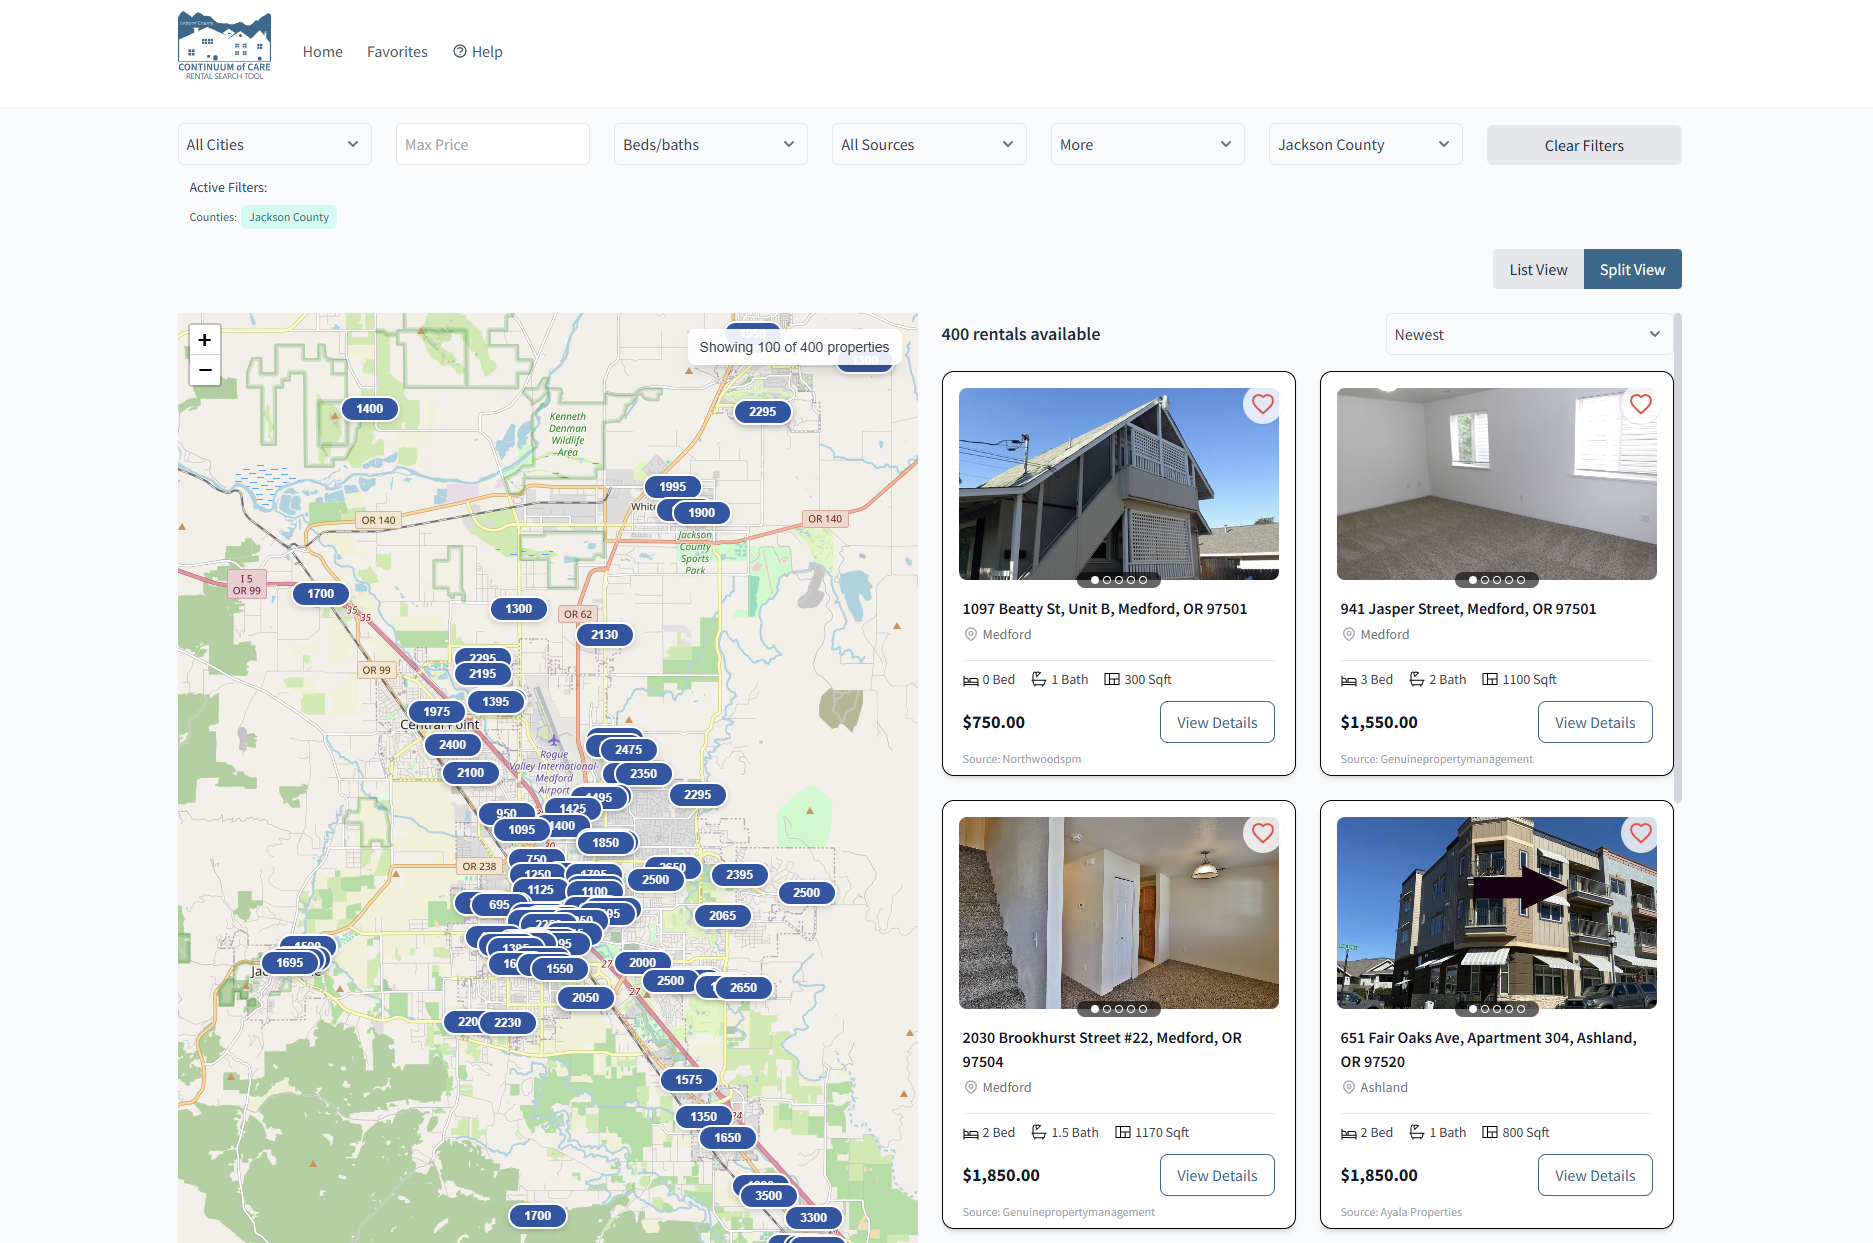Heart the 2030 Brookhurst Street listing

pyautogui.click(x=1262, y=833)
